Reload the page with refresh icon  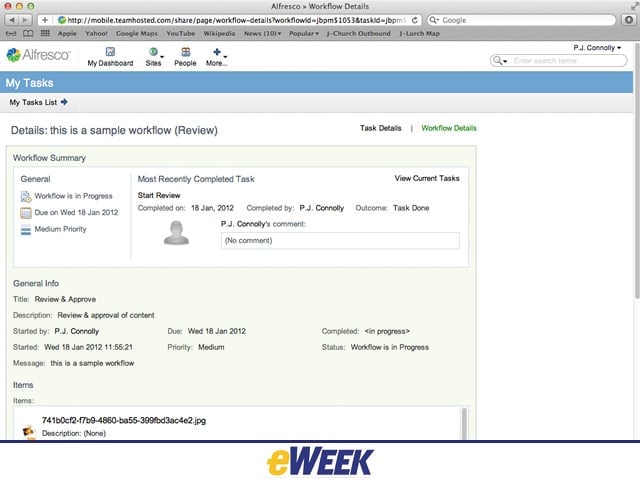pyautogui.click(x=415, y=20)
